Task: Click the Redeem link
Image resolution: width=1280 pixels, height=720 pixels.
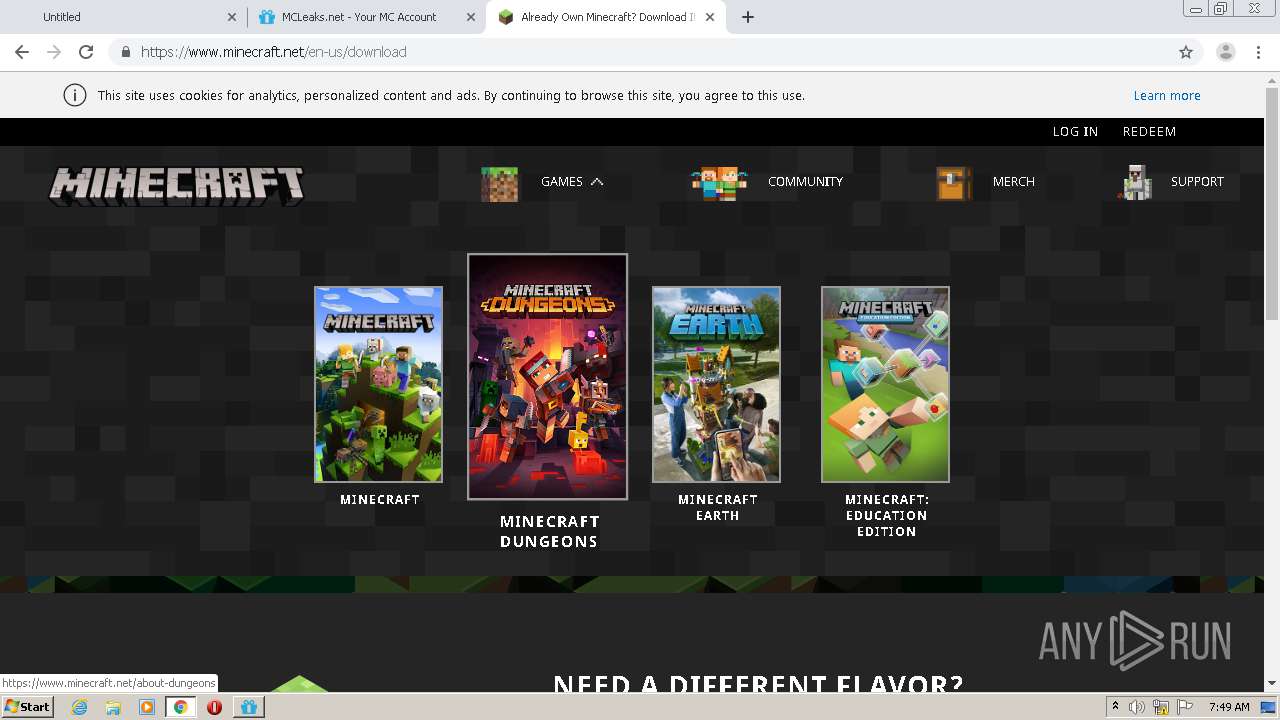Action: pos(1149,132)
